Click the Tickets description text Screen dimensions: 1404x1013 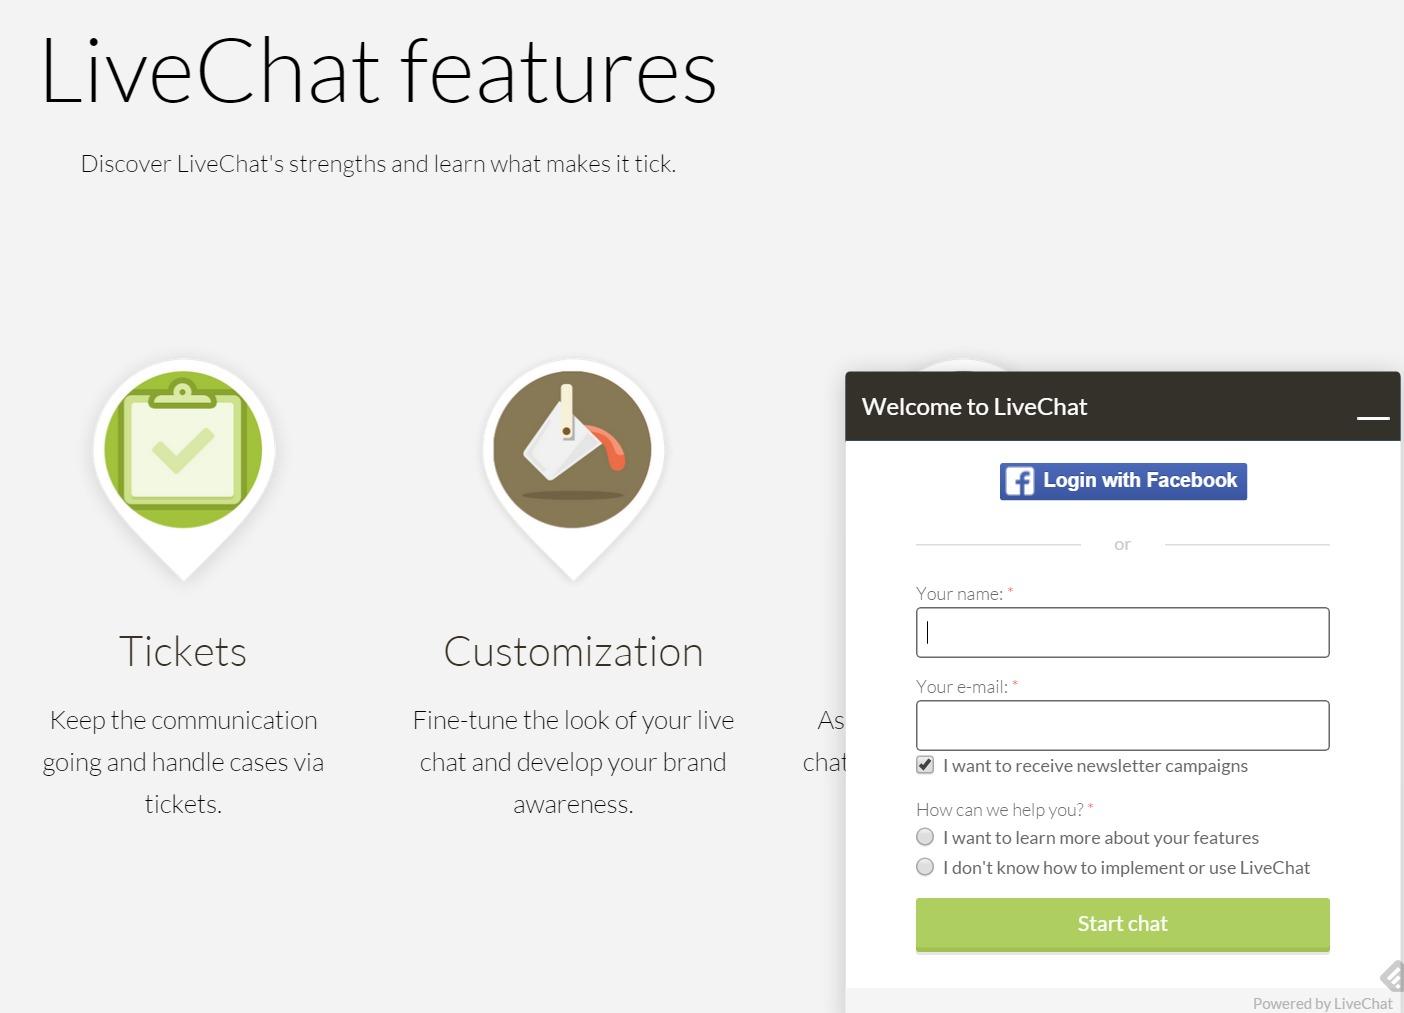pyautogui.click(x=183, y=762)
